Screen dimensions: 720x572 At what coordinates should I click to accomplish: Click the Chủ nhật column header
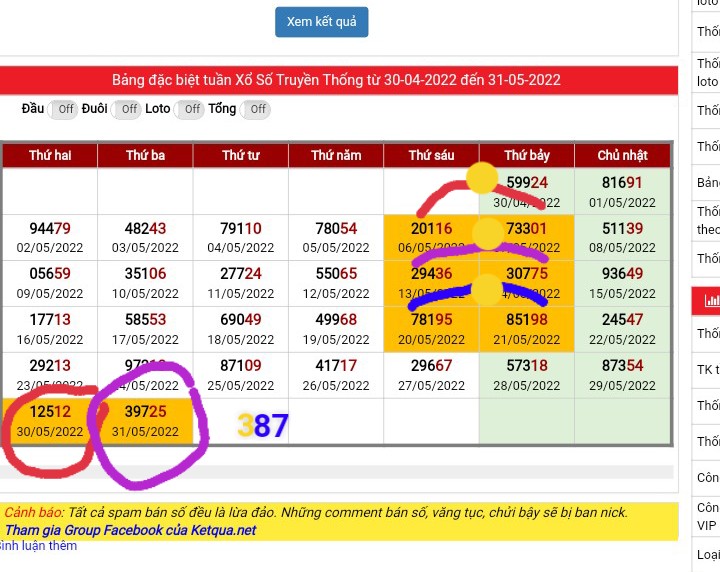click(x=622, y=156)
